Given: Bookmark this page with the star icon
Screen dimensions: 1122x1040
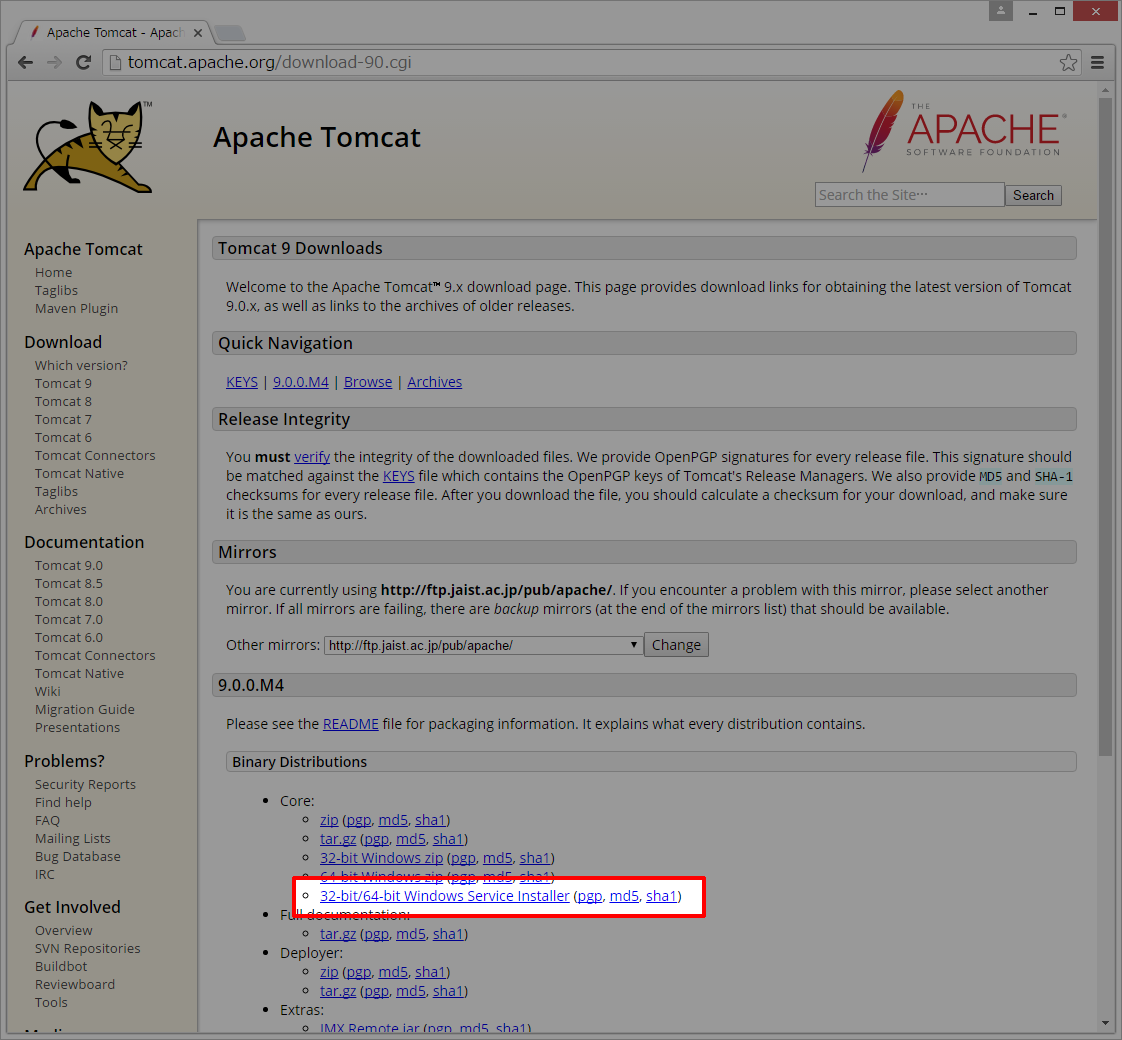Looking at the screenshot, I should point(1068,62).
